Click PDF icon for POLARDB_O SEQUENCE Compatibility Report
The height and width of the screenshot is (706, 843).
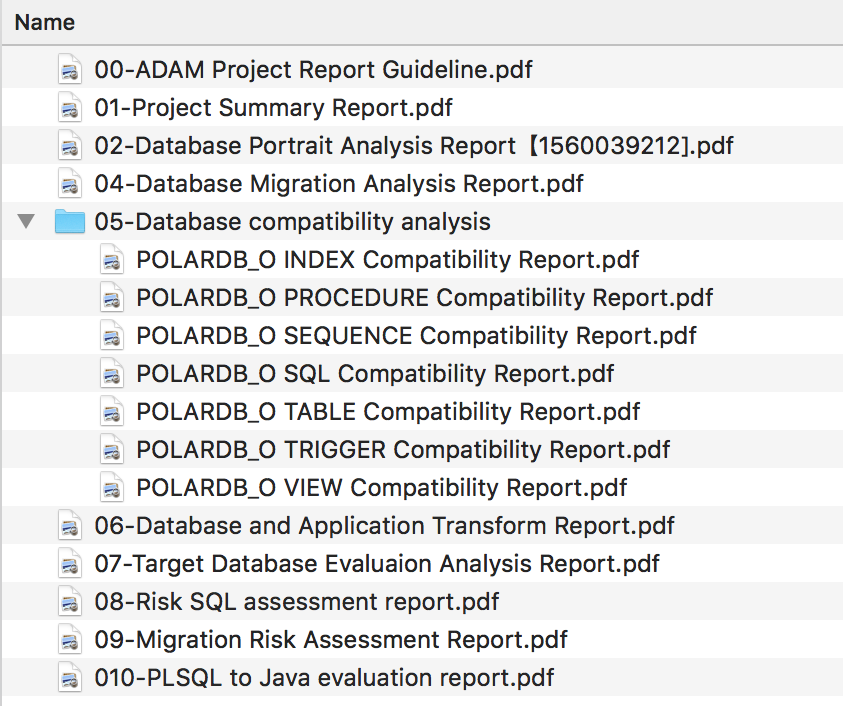click(112, 336)
